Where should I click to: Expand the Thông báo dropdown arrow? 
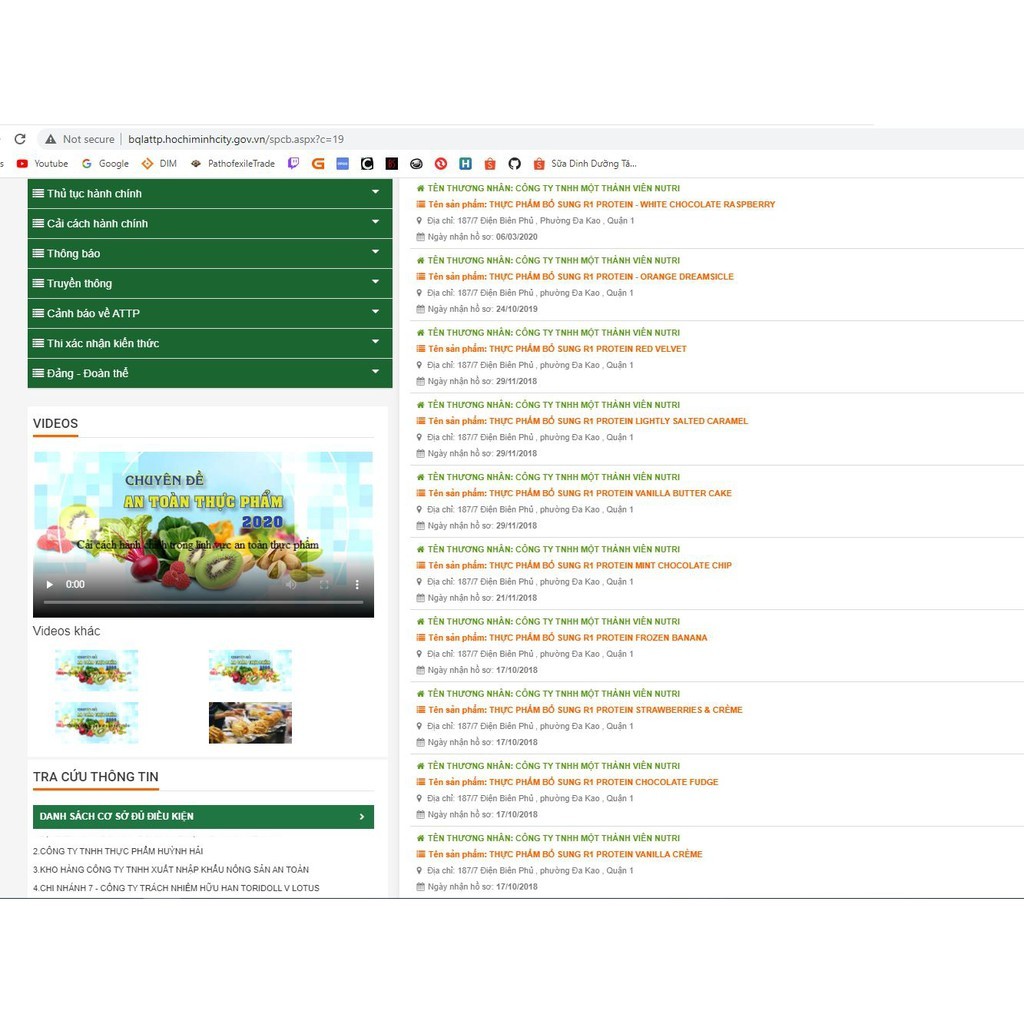[x=375, y=252]
